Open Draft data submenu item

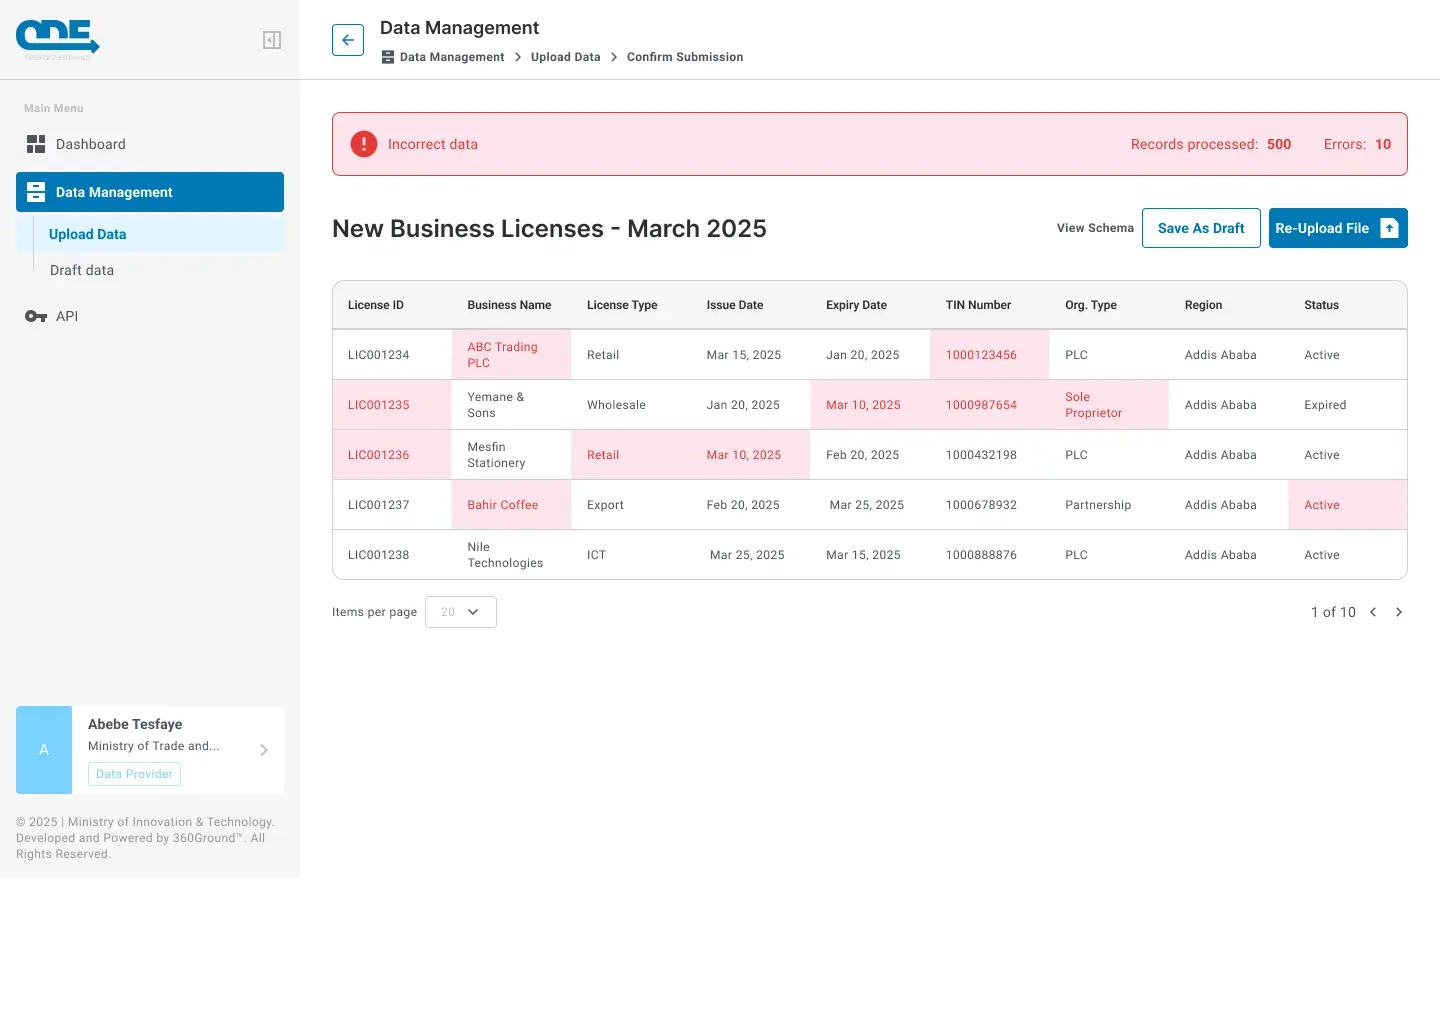pyautogui.click(x=82, y=270)
